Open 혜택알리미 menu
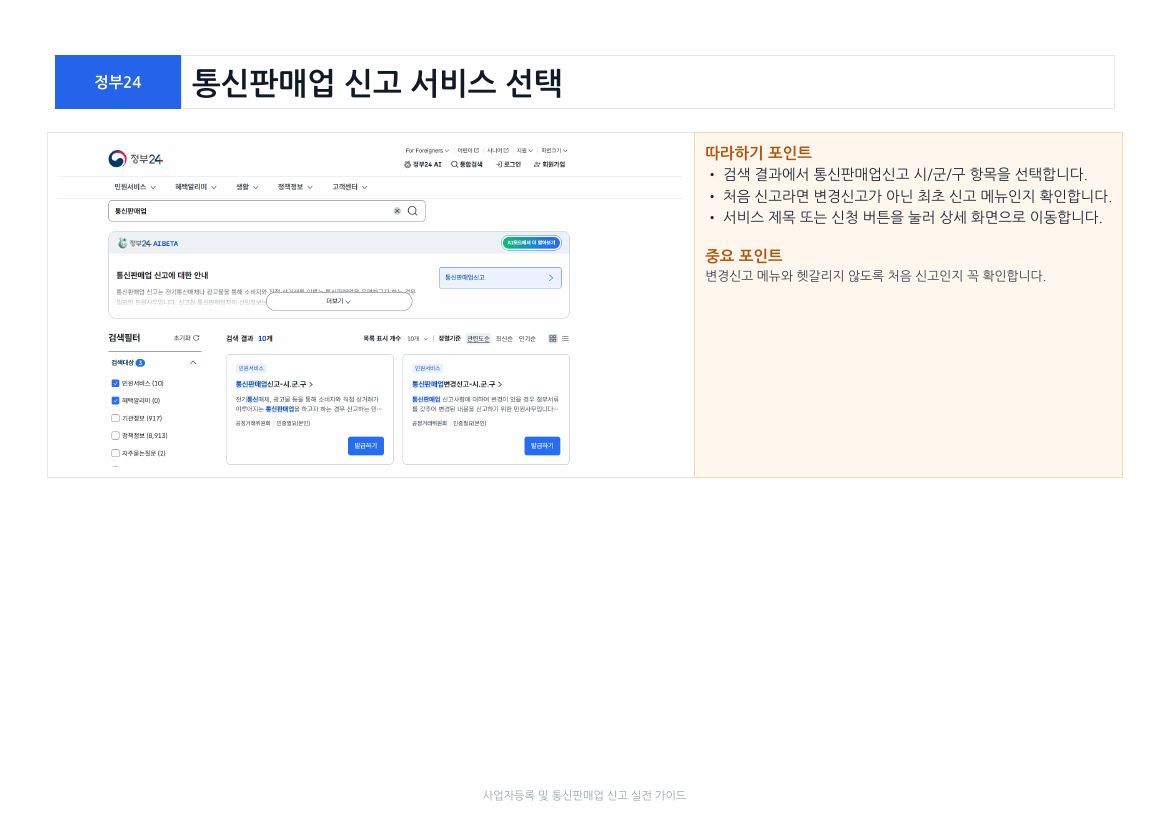The height and width of the screenshot is (827, 1170). point(195,187)
